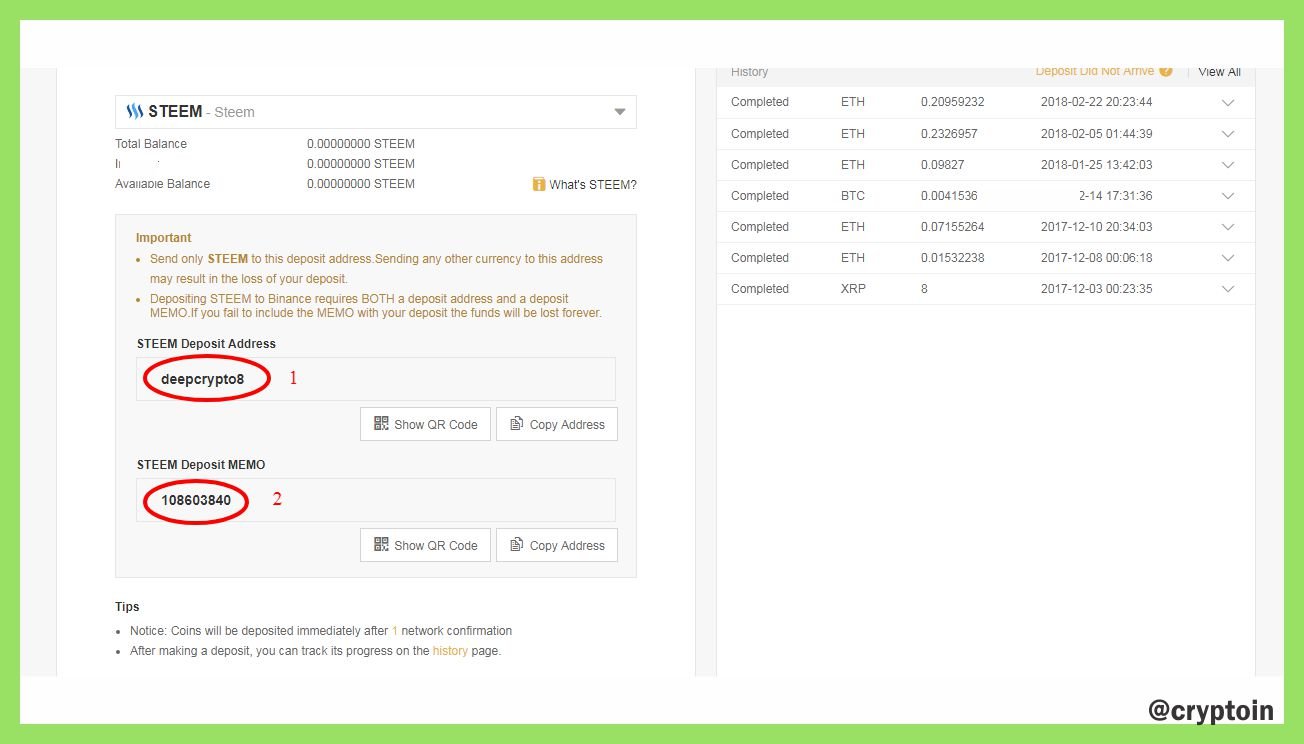Click the date 2017-12-03 00:23:35
Image resolution: width=1304 pixels, height=744 pixels.
click(x=1096, y=289)
